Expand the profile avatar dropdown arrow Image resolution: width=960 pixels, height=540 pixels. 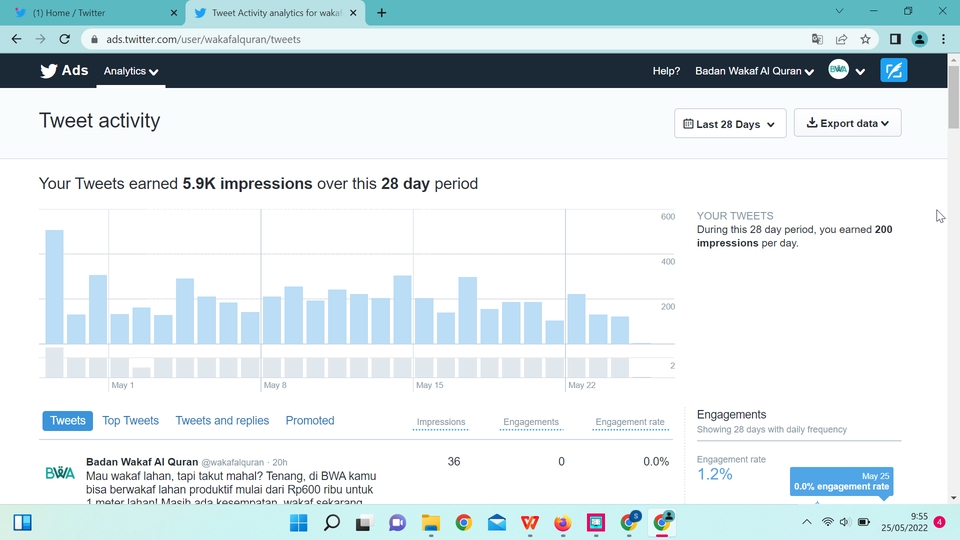point(860,72)
